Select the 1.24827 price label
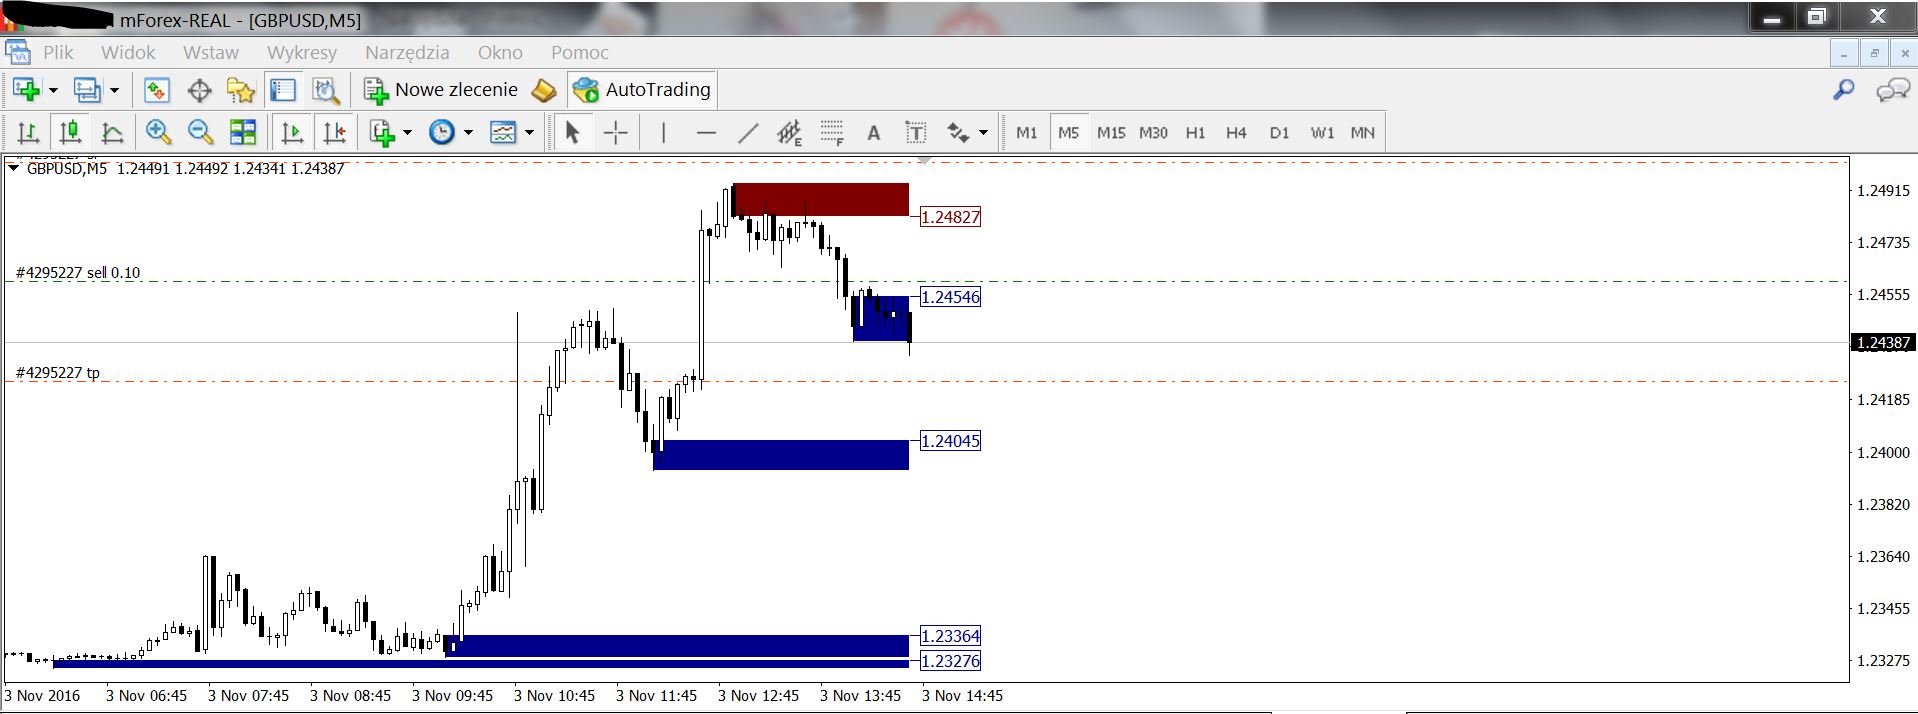This screenshot has height=714, width=1918. pyautogui.click(x=950, y=217)
